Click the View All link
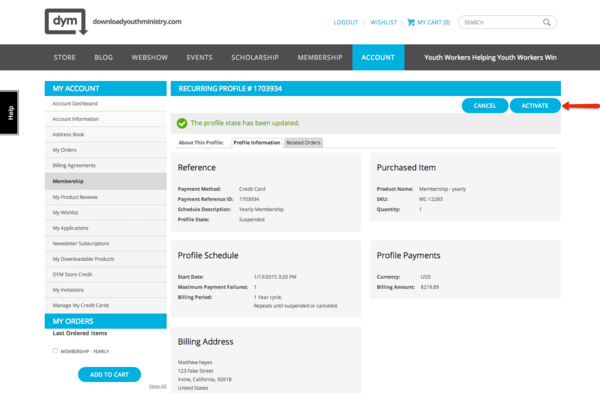 pos(158,386)
